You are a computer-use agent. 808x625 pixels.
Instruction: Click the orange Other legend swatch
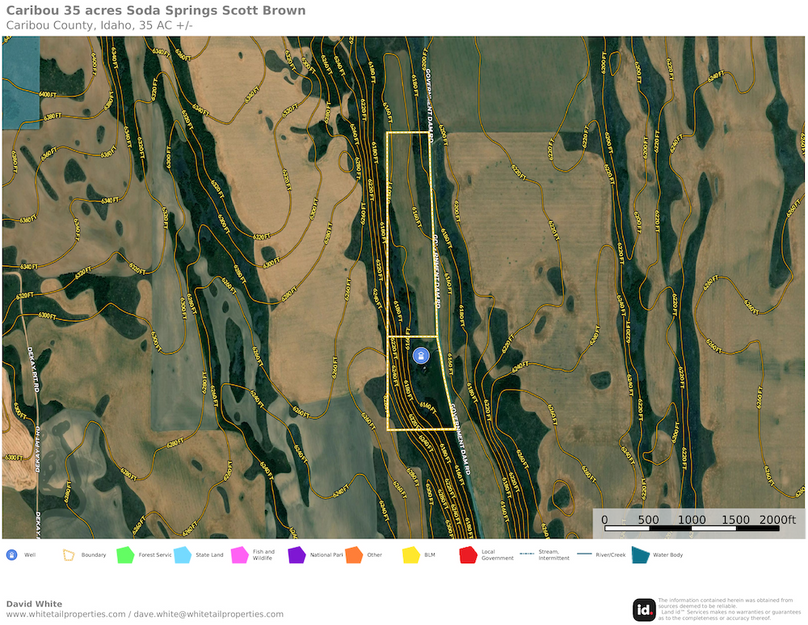[353, 555]
